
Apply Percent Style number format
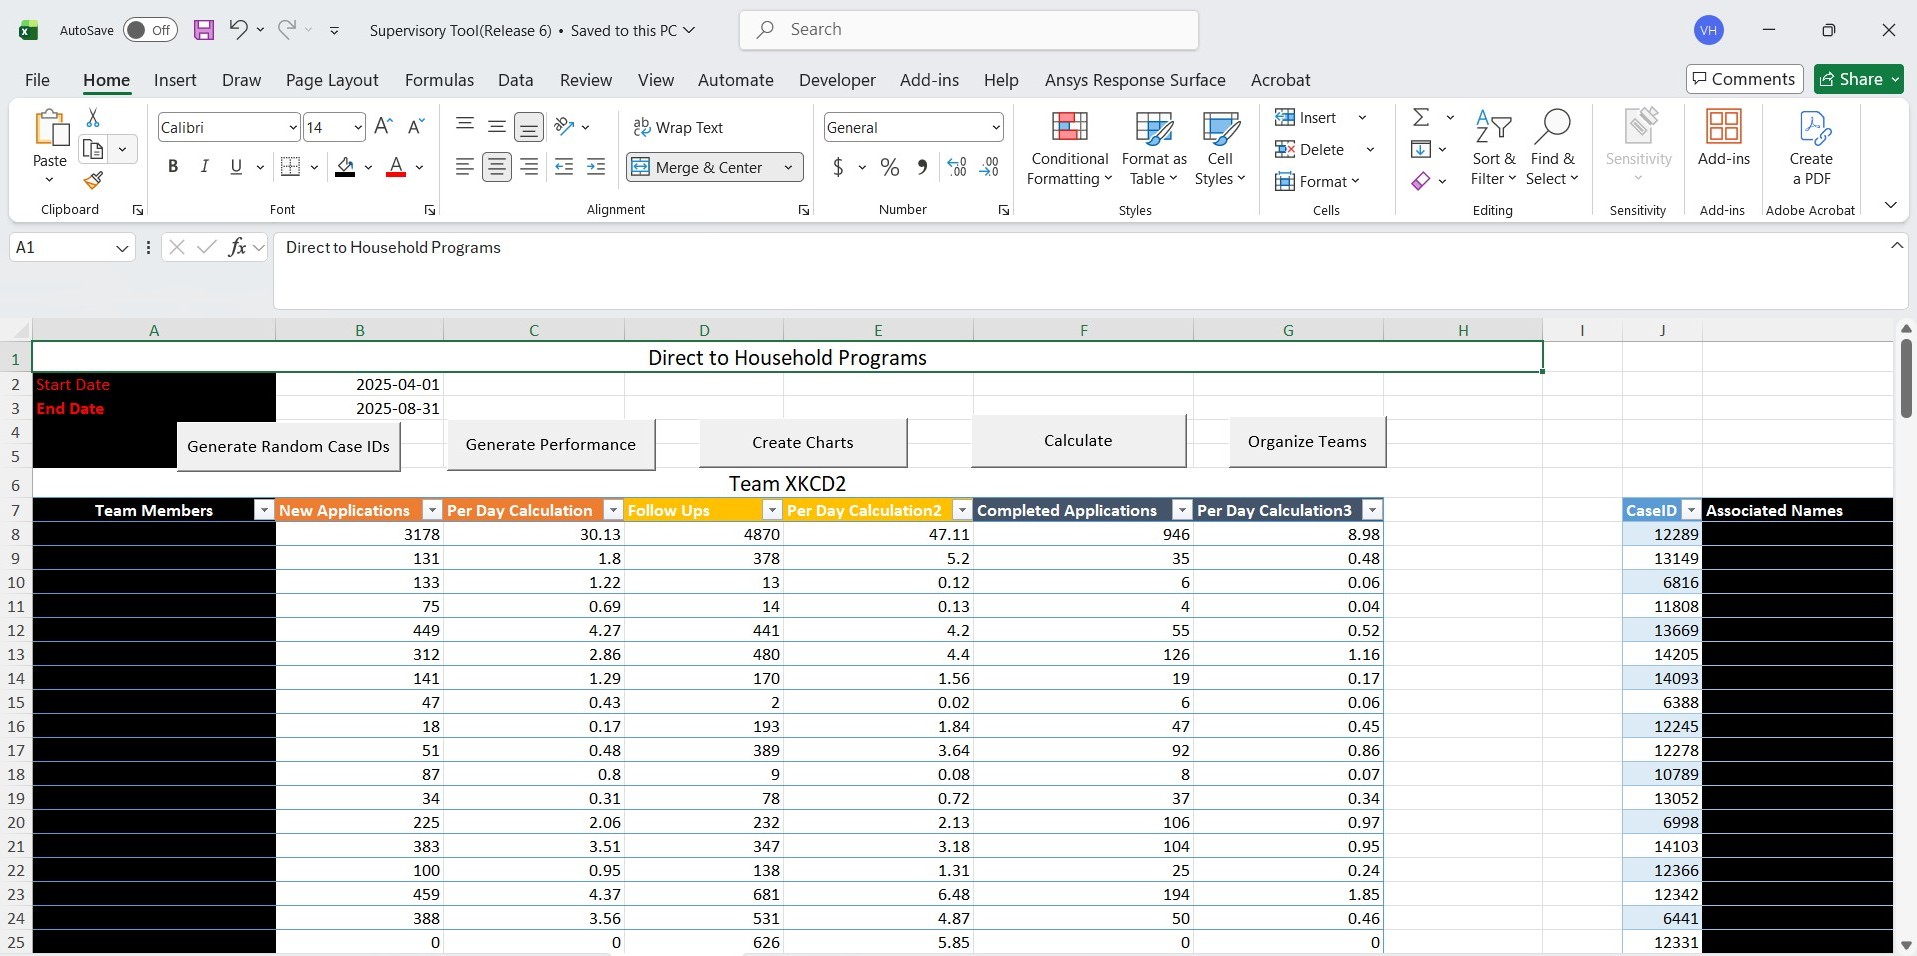tap(889, 168)
